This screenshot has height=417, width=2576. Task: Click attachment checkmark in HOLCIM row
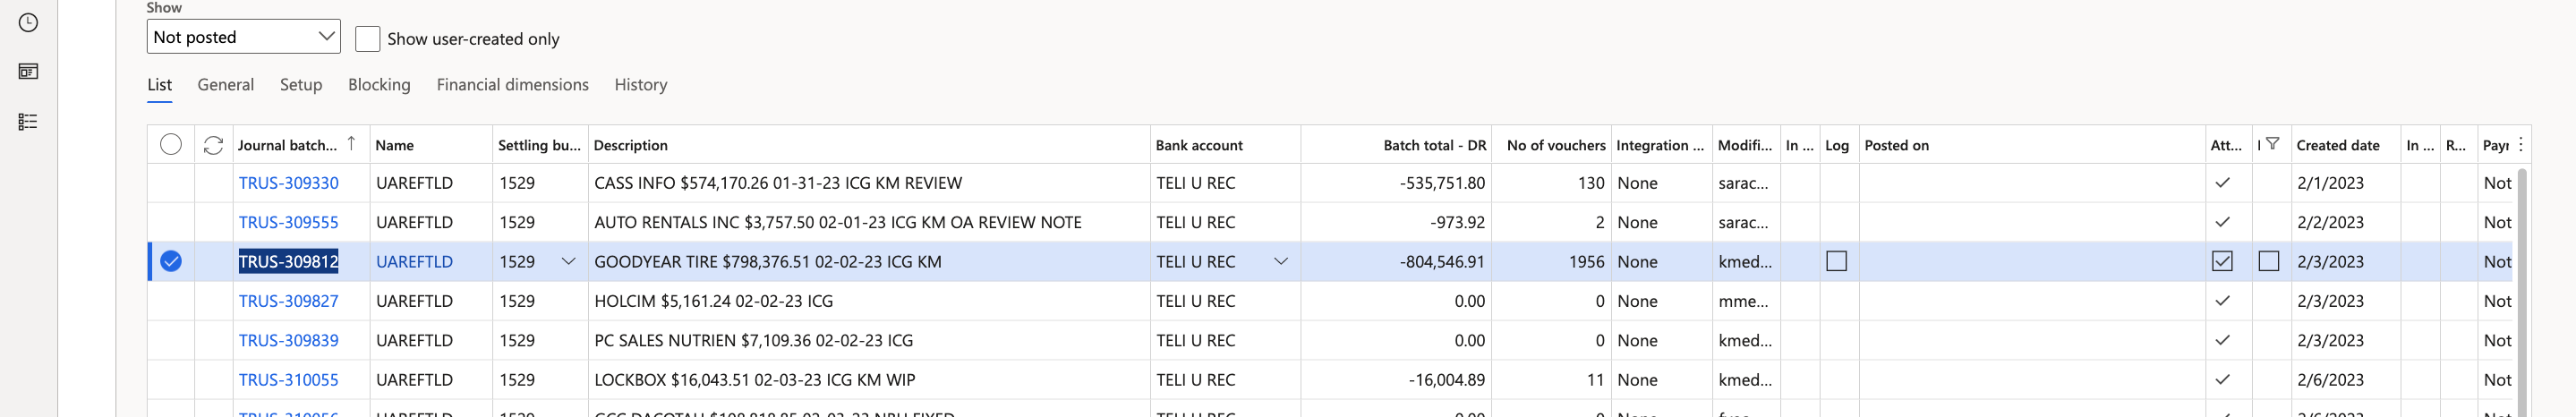click(x=2222, y=301)
